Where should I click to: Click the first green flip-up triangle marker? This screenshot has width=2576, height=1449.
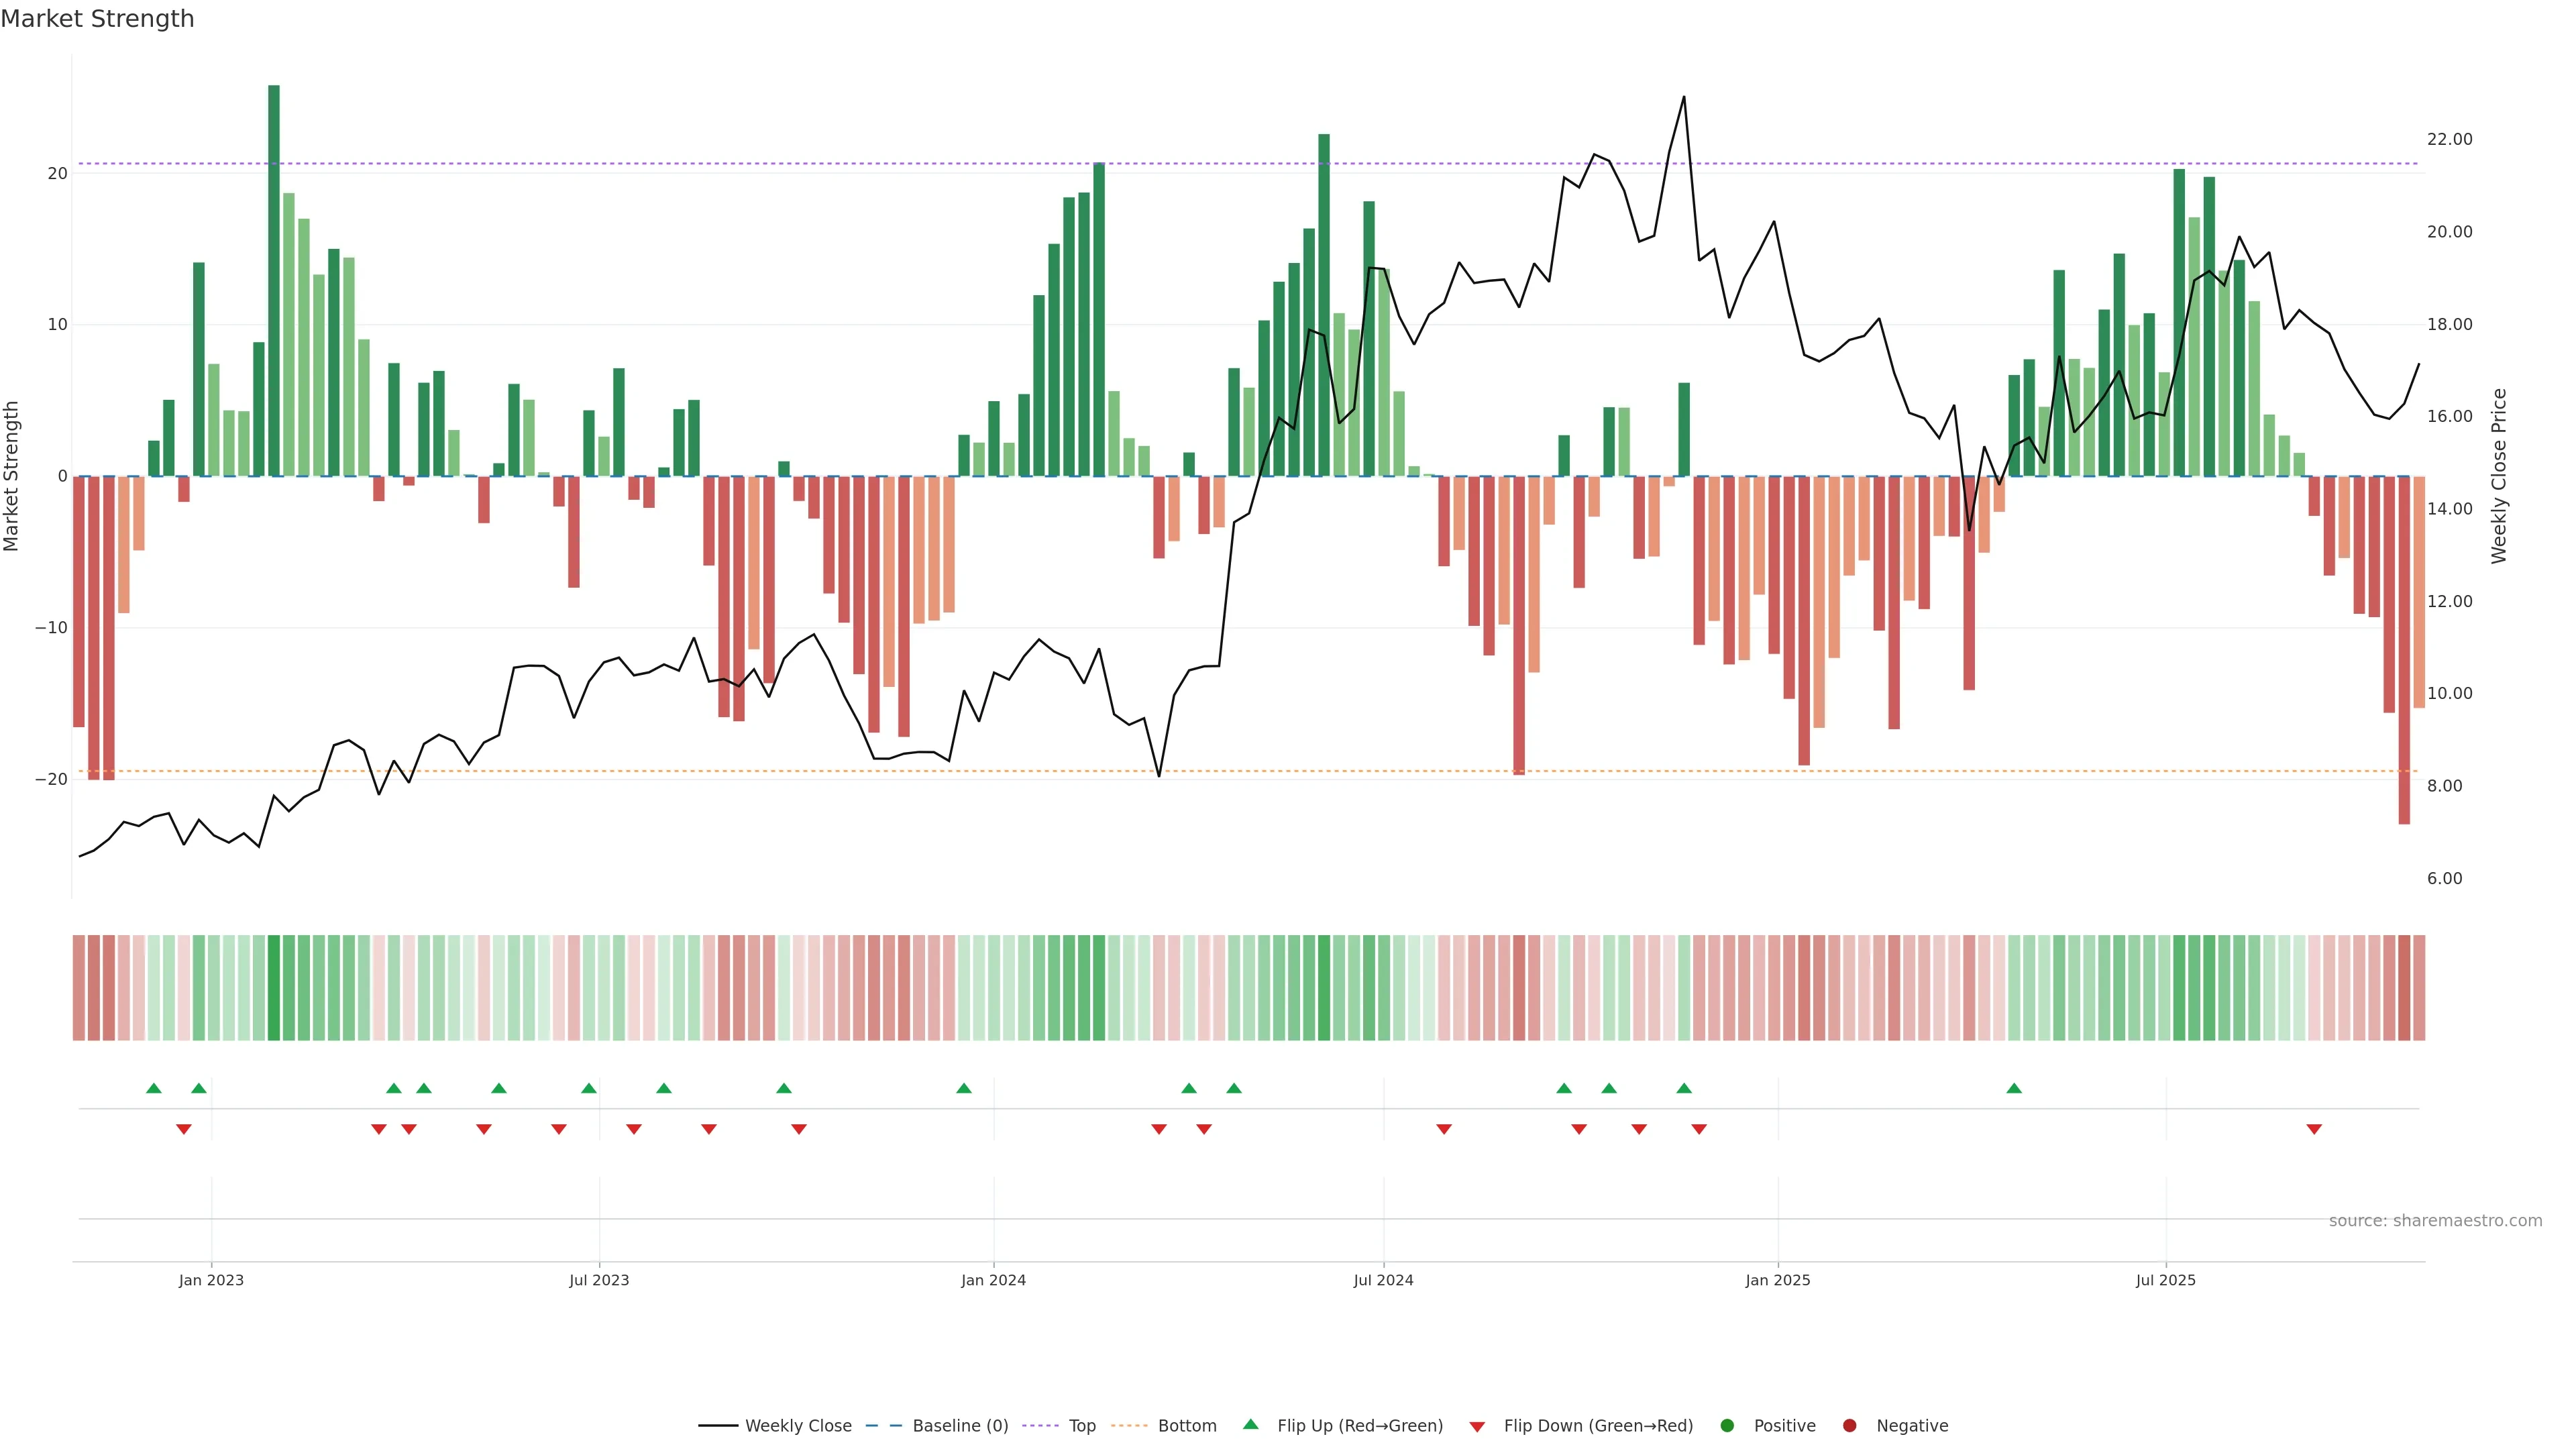tap(153, 1088)
